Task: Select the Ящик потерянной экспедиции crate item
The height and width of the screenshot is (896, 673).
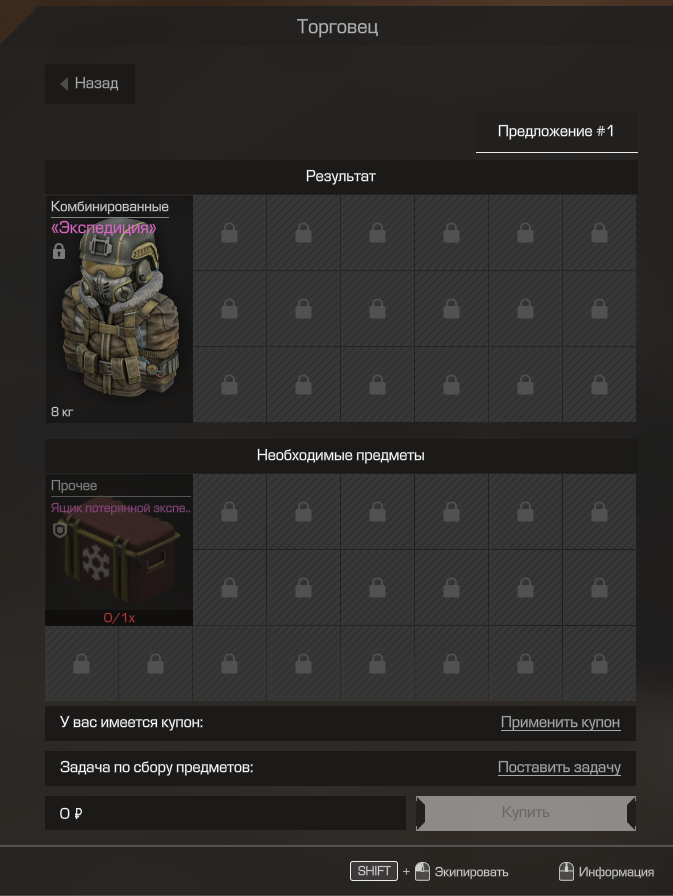Action: coord(119,550)
